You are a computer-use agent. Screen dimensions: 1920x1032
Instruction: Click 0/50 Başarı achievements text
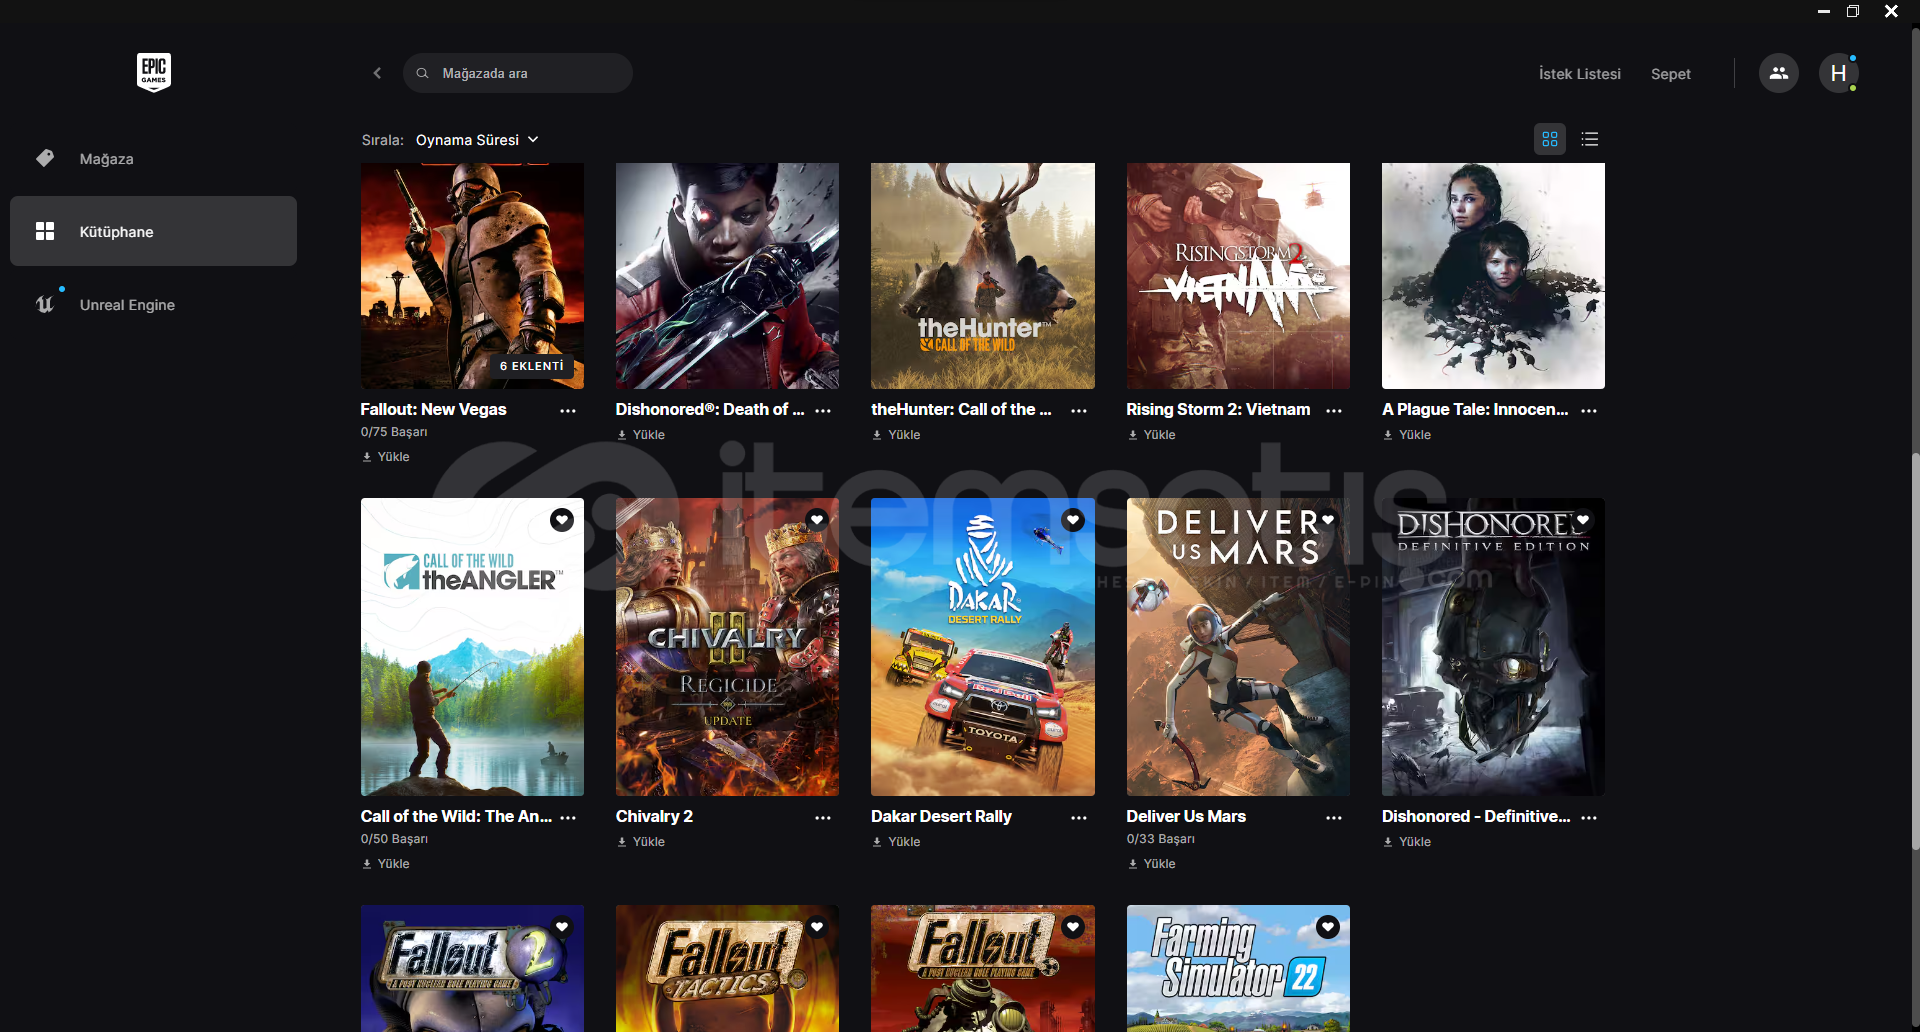(394, 839)
